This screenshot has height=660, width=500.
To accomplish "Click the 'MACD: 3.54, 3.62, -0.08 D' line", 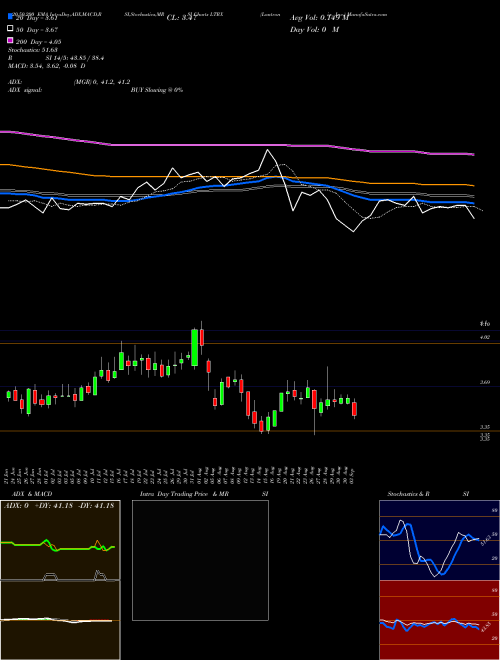I will click(47, 66).
